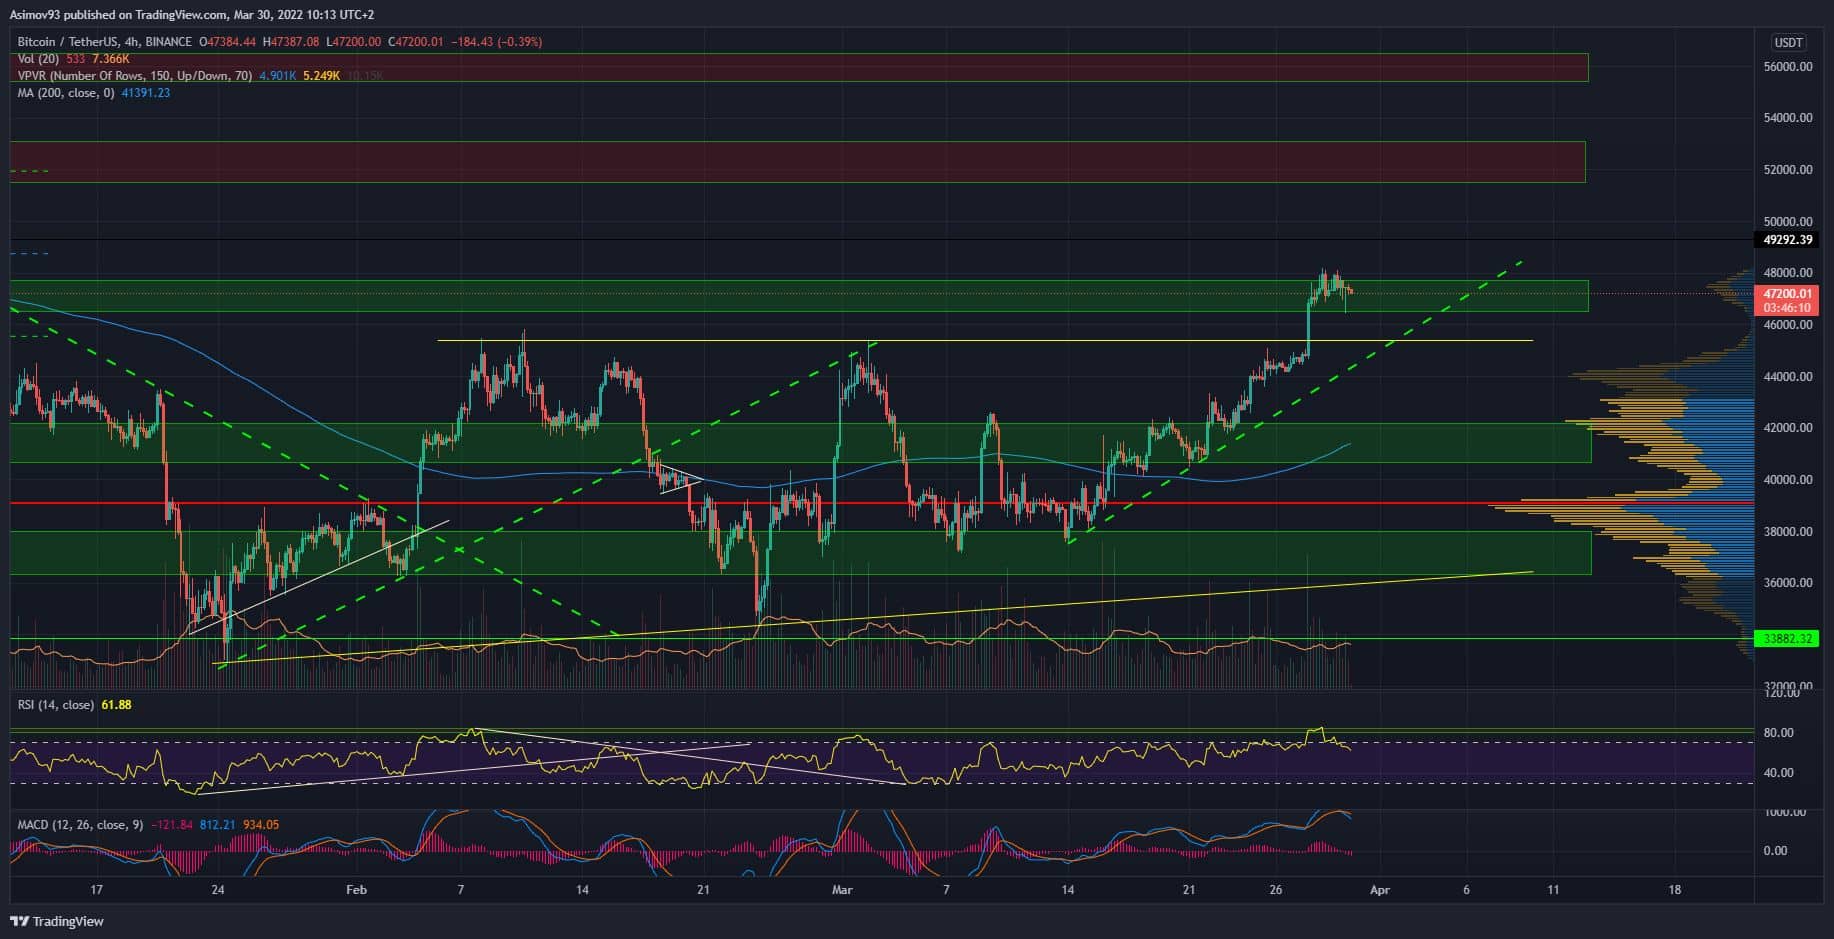Click the 42000.00 price axis label
Screen dimensions: 1834x939
pyautogui.click(x=1788, y=428)
